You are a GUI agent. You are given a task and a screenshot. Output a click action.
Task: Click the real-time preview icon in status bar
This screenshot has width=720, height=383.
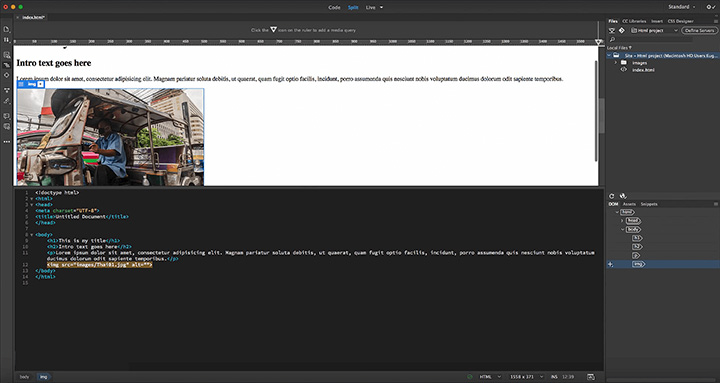pyautogui.click(x=591, y=377)
